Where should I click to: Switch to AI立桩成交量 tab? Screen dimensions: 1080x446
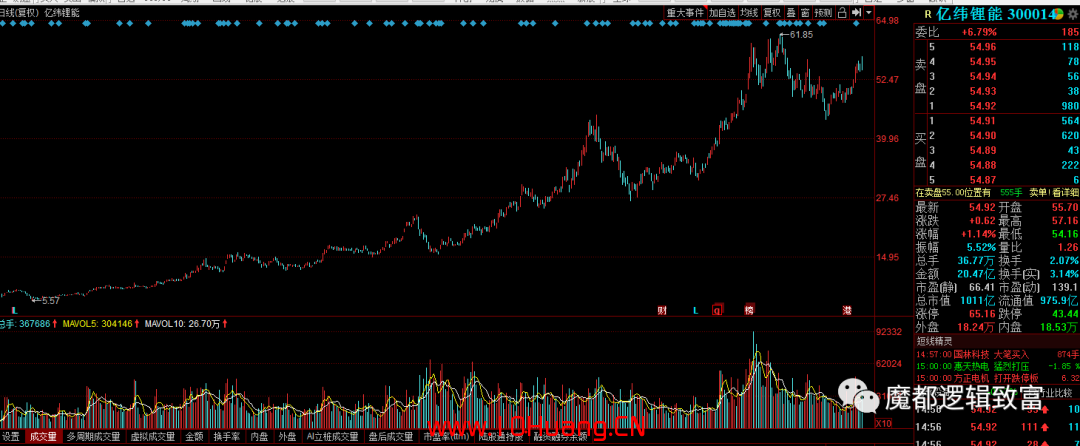point(333,436)
